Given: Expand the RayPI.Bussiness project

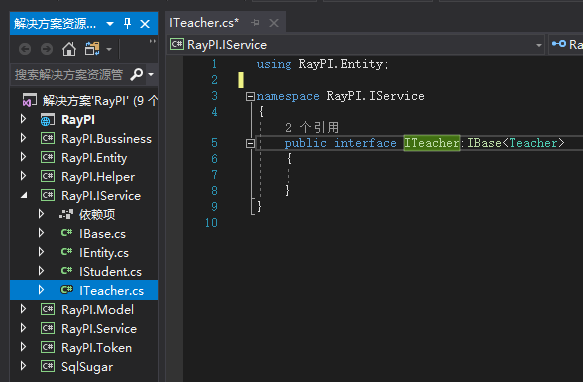Looking at the screenshot, I should coord(23,138).
